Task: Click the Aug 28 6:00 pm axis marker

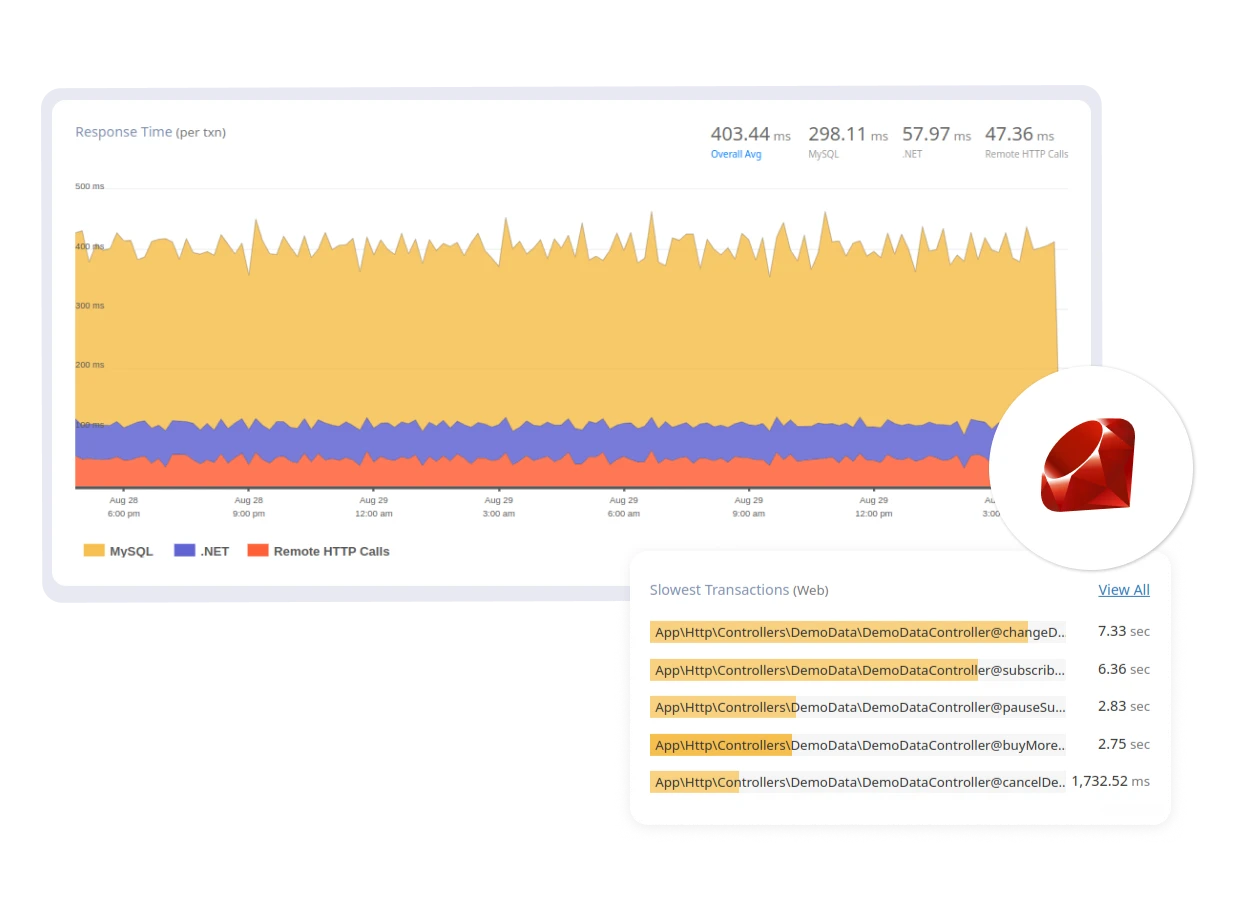Action: [124, 506]
